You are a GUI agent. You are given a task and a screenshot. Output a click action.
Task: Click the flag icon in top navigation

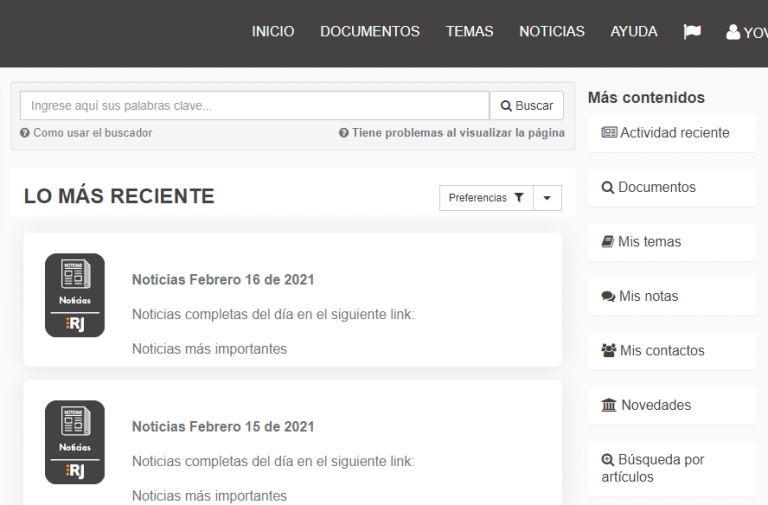(692, 32)
